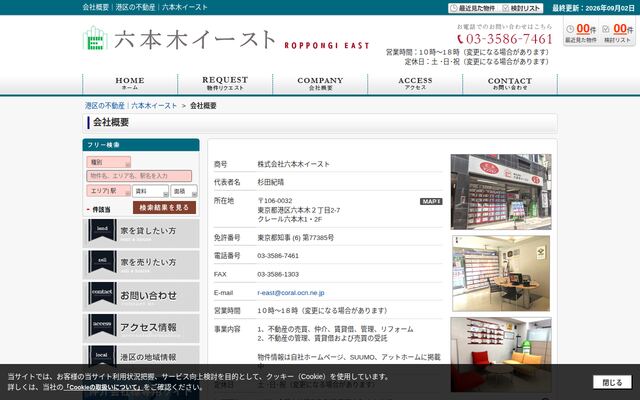The width and height of the screenshot is (640, 400).
Task: Click the phone icon beside 03-3586-7461
Action: (x=460, y=39)
